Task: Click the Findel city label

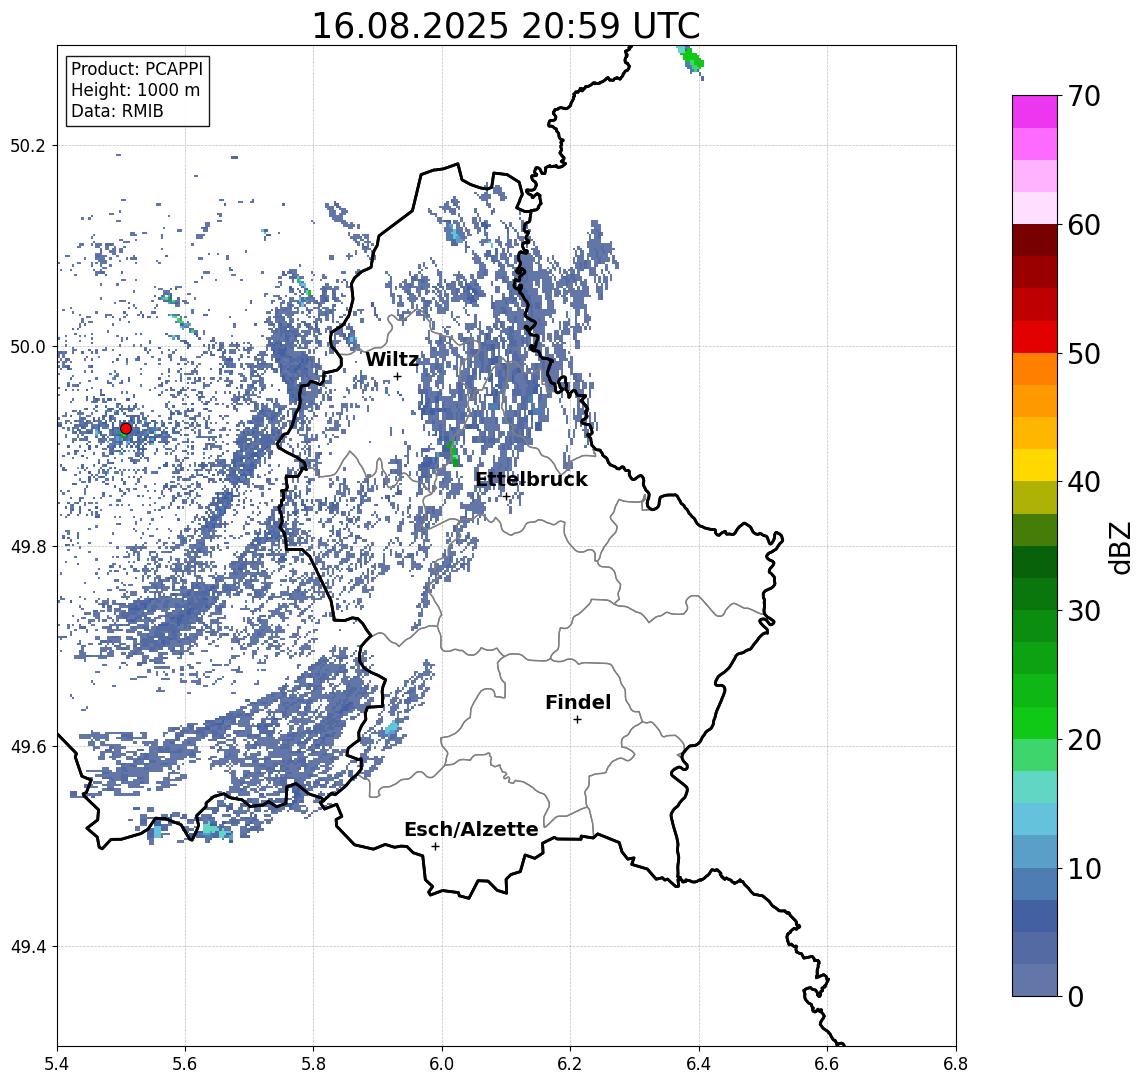Action: coord(578,702)
